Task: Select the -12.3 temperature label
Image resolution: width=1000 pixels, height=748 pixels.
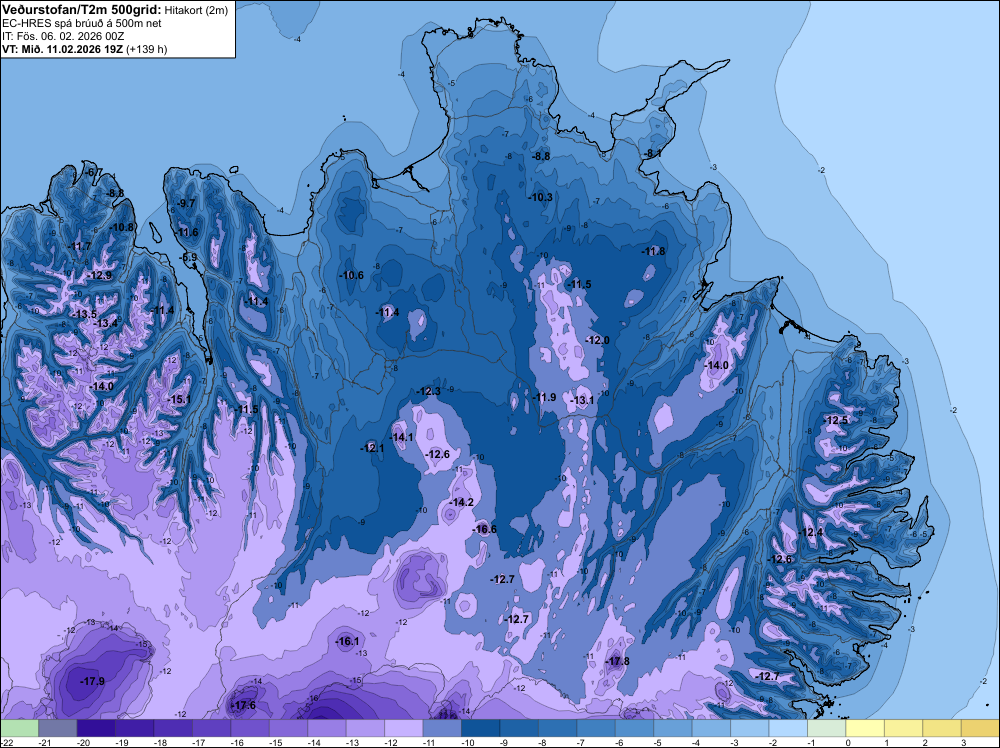Action: pos(428,392)
